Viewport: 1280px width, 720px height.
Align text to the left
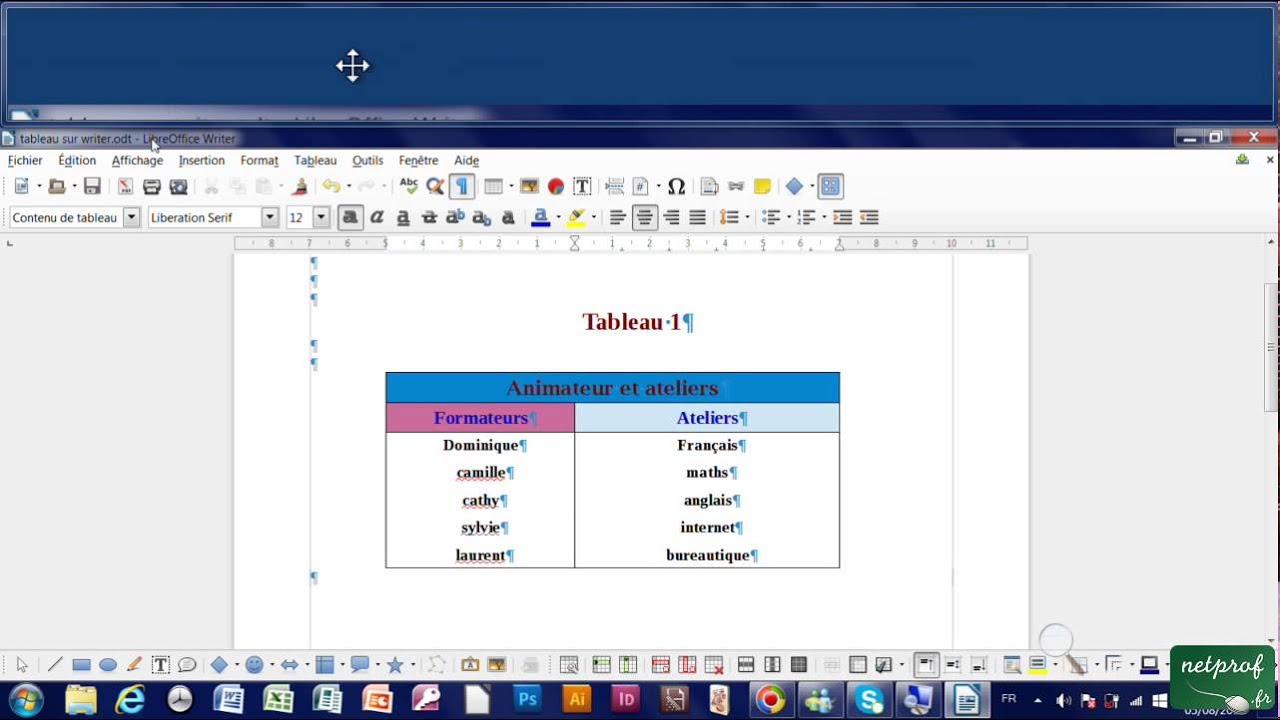(618, 217)
